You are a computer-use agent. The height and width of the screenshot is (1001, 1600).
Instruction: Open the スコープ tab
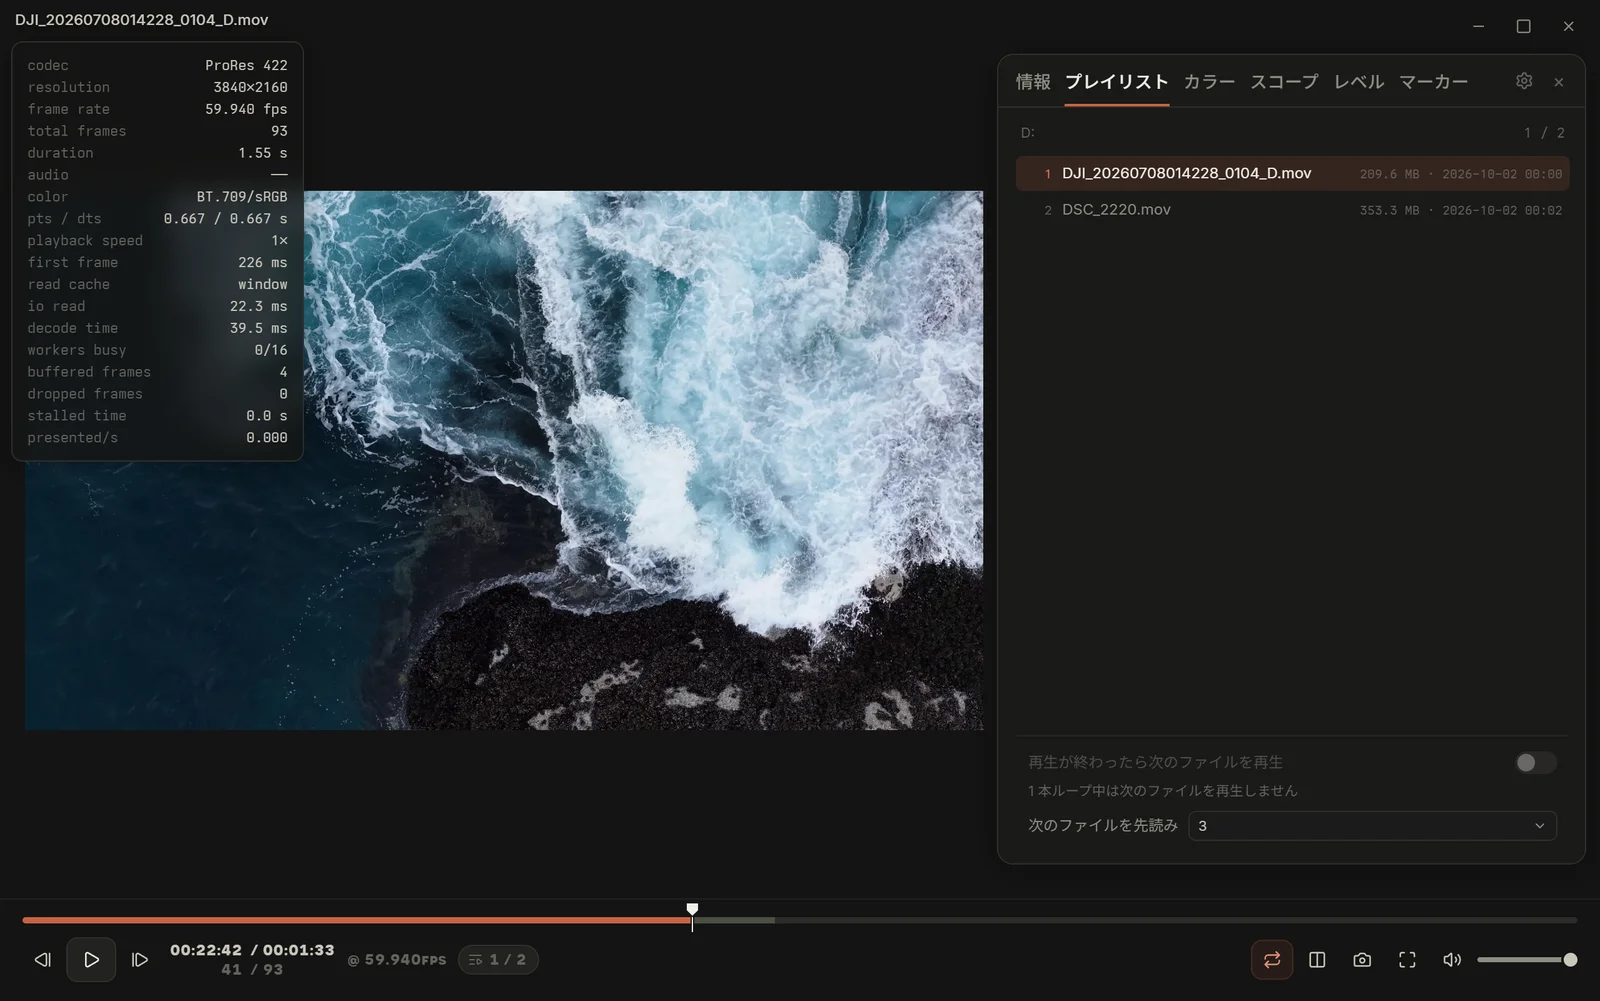[1284, 82]
